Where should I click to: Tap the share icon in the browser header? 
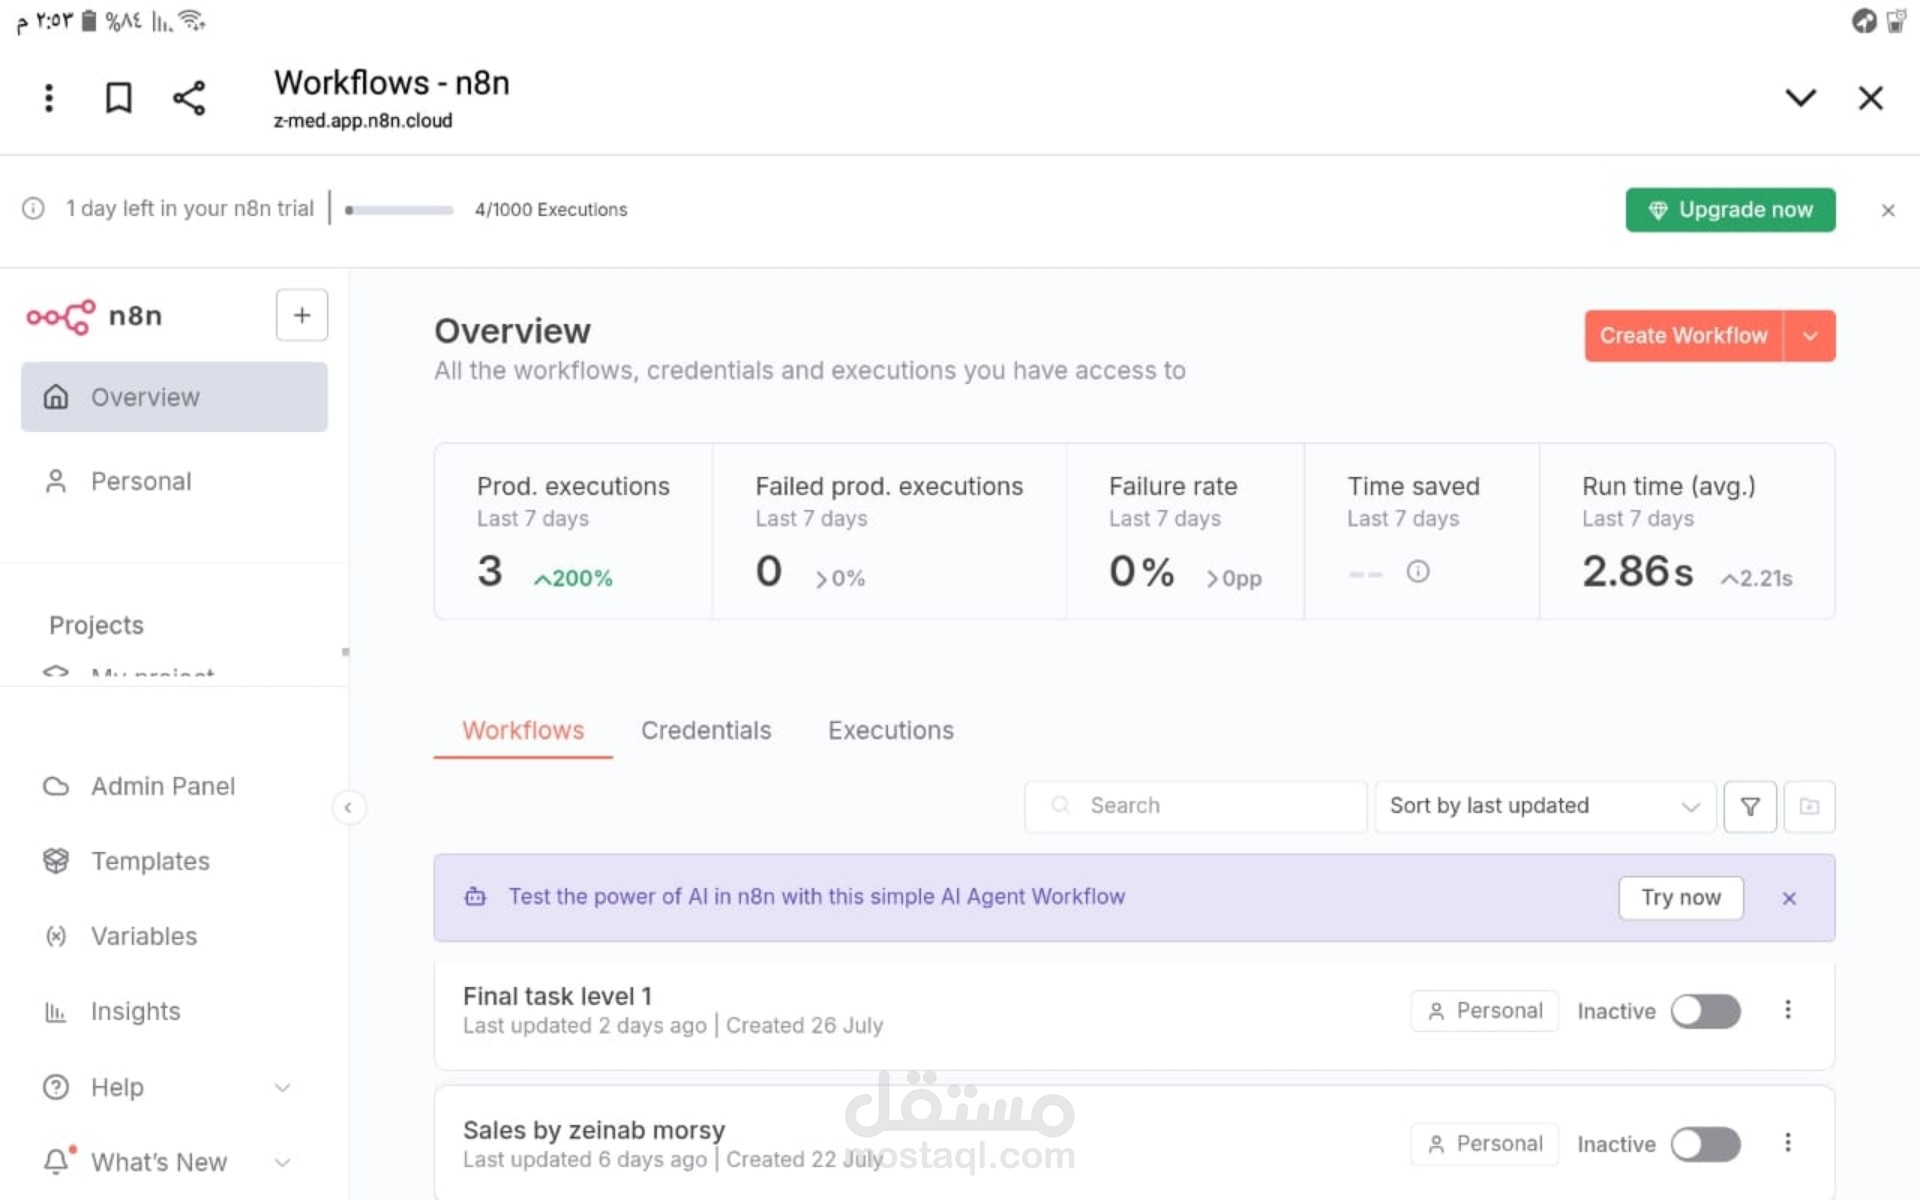coord(189,98)
